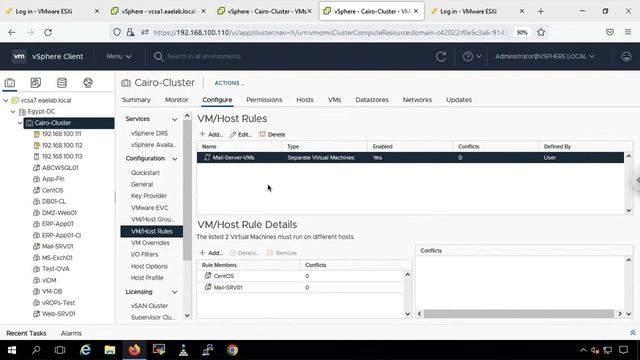Click the Alarms panel tab
This screenshot has width=640, height=360.
pos(71,333)
